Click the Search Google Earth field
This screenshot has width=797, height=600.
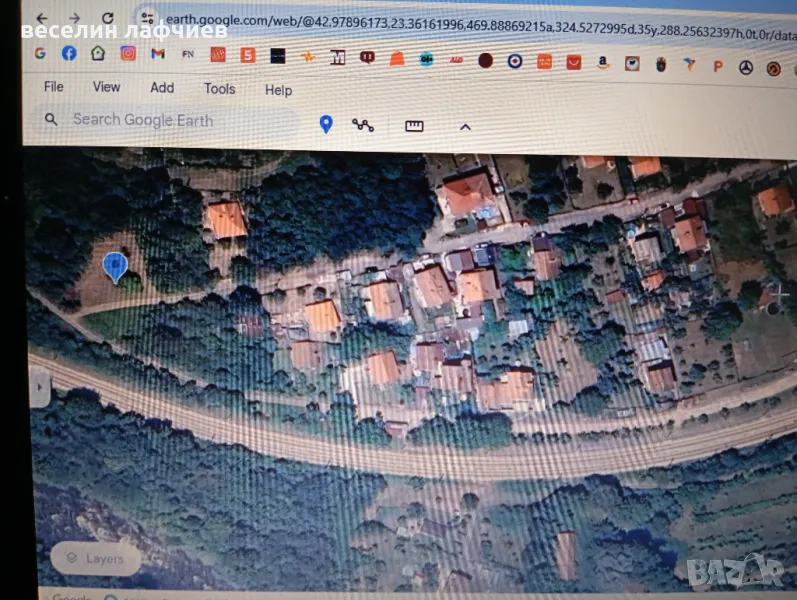click(170, 120)
